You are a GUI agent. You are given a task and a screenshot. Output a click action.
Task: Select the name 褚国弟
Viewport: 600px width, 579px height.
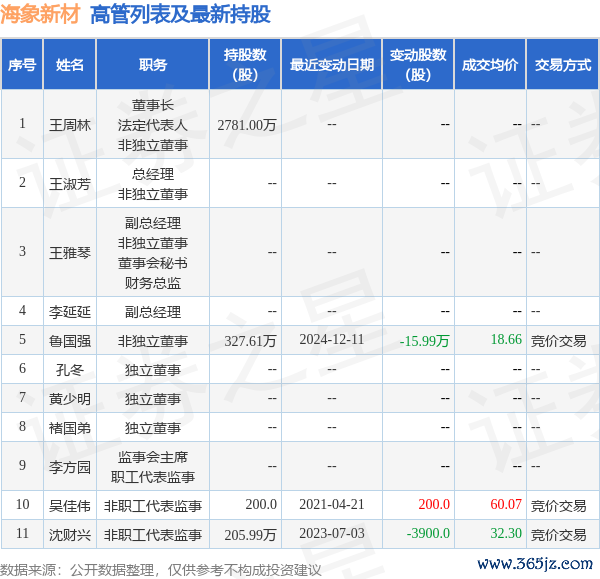[x=70, y=427]
